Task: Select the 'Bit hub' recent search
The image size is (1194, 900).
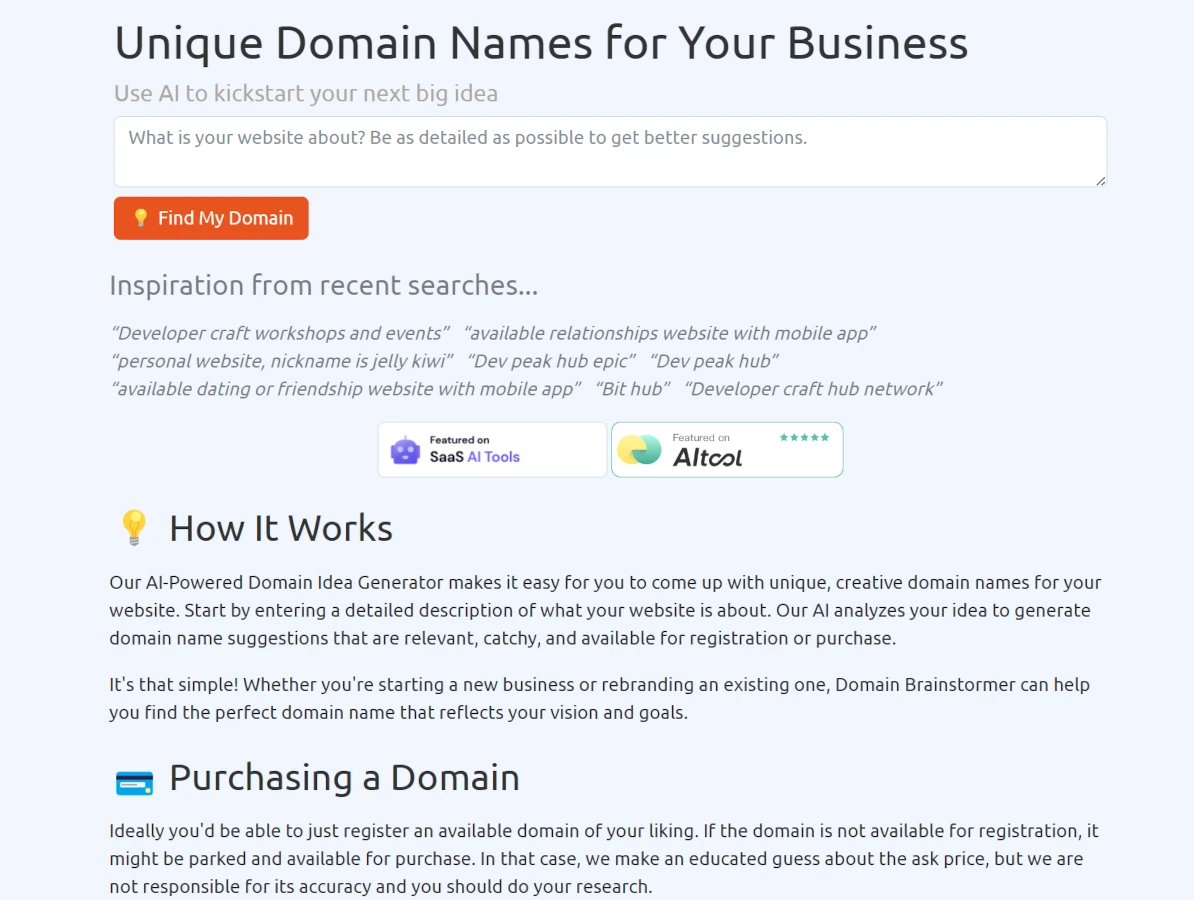Action: [x=633, y=389]
